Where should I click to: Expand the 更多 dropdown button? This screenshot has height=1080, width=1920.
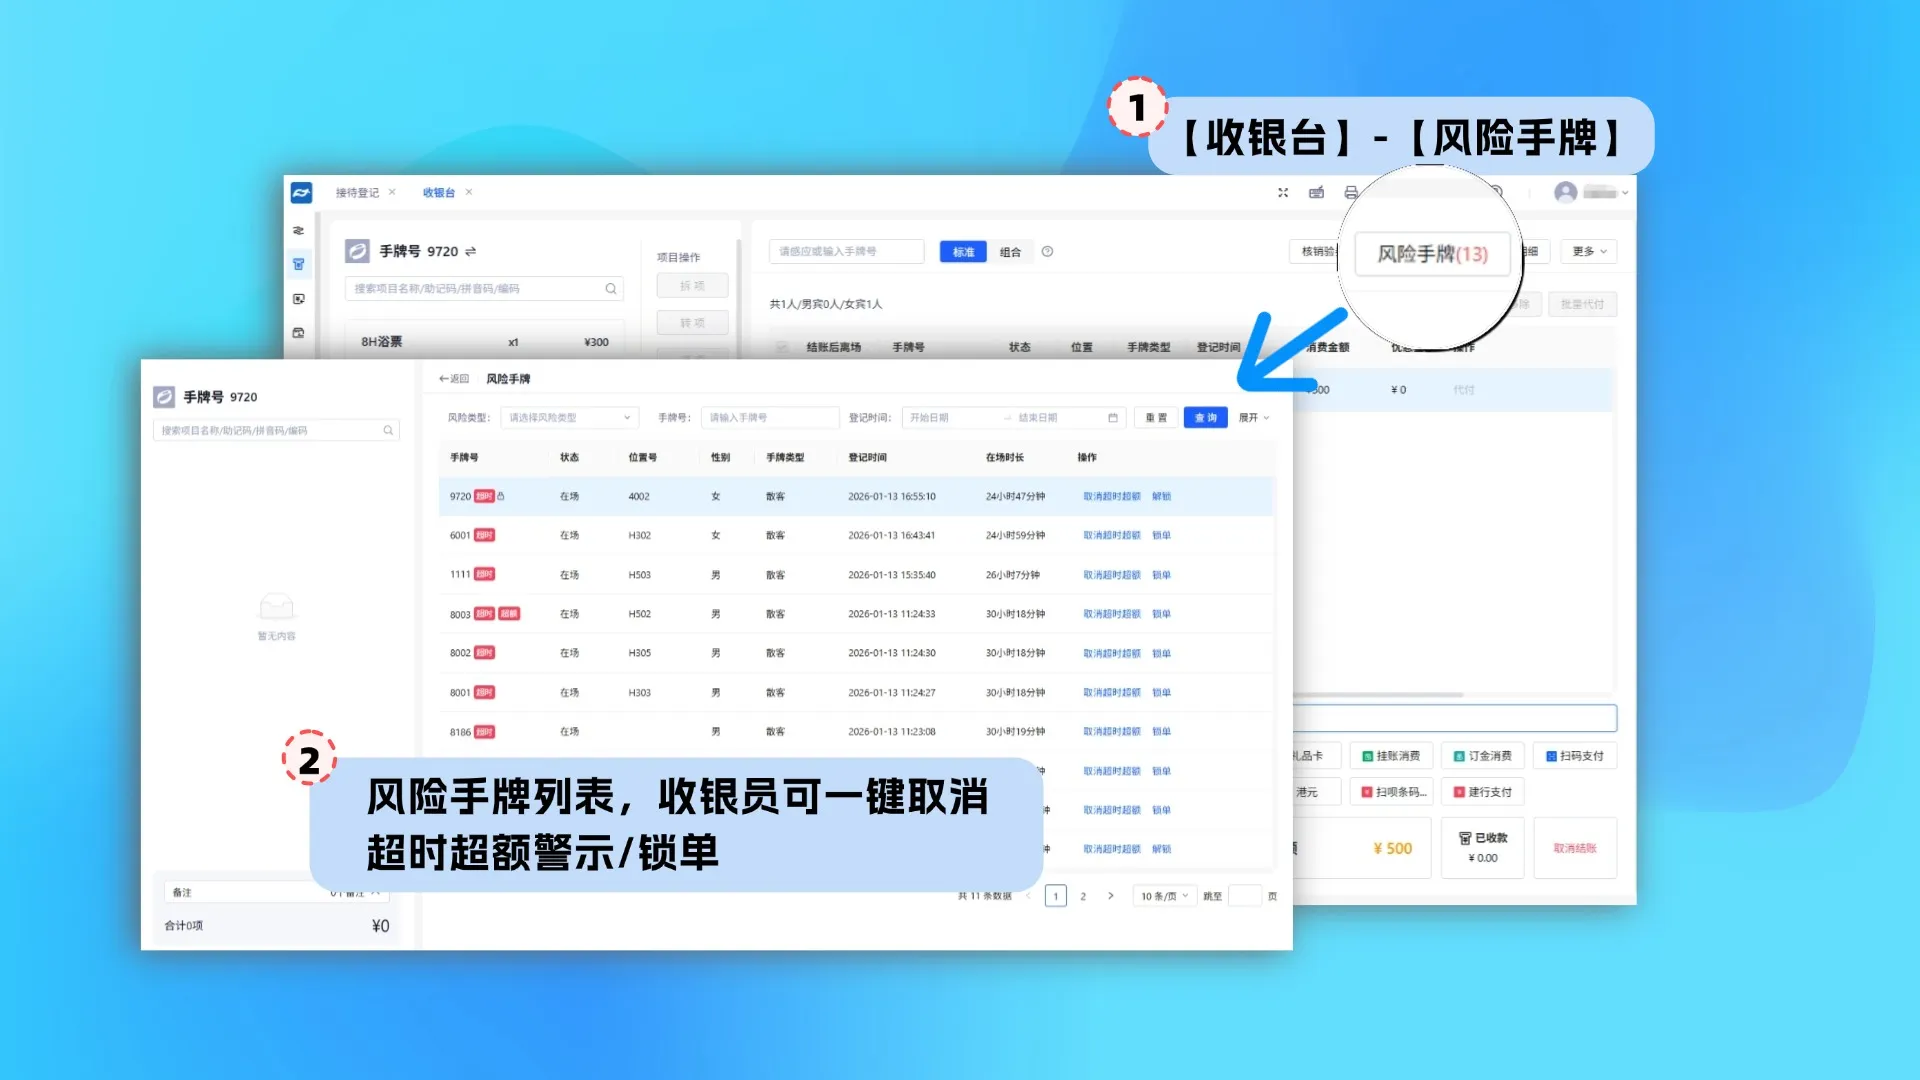1588,252
